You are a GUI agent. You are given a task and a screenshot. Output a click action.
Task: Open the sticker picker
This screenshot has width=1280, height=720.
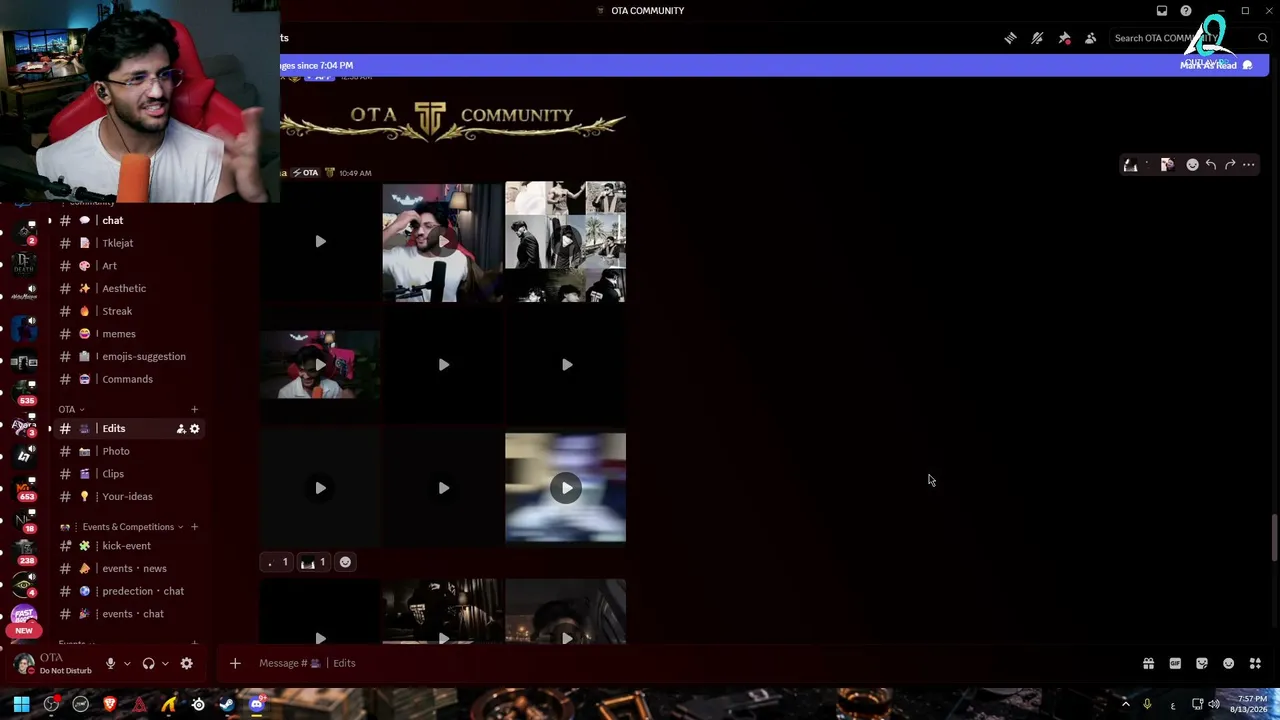click(1202, 663)
